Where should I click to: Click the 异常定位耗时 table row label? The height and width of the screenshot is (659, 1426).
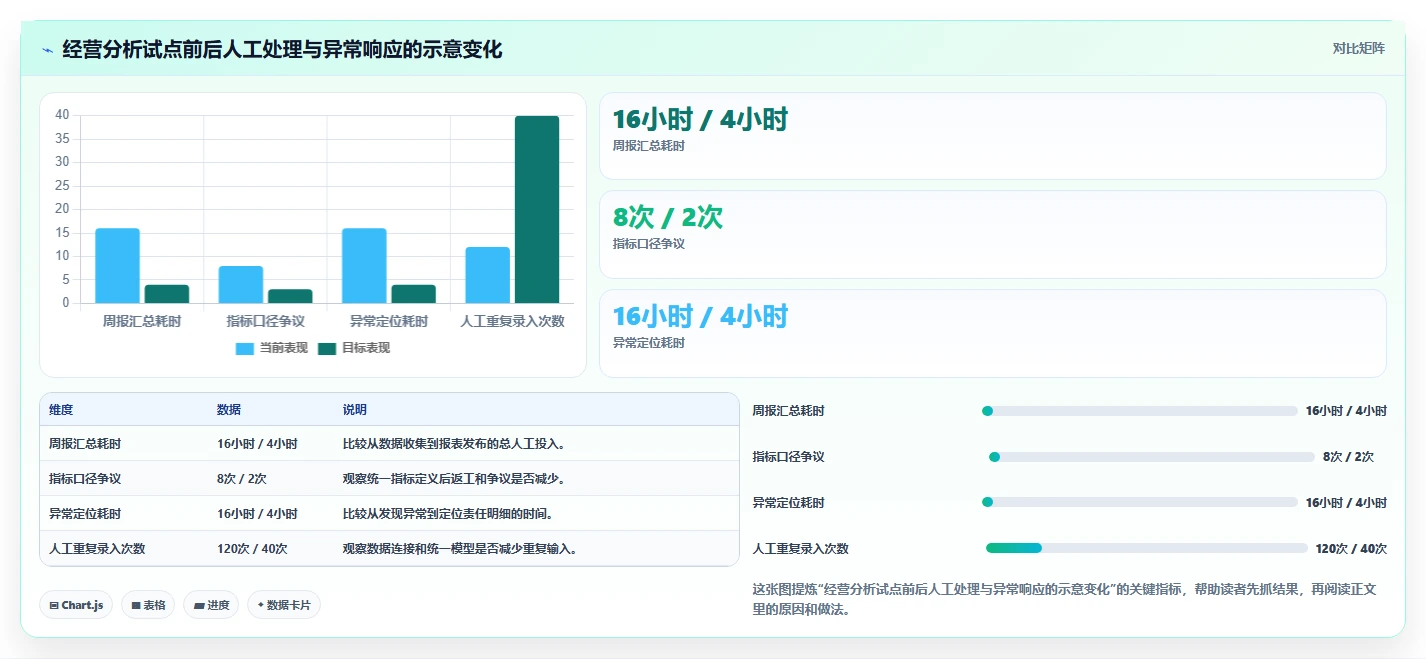tap(85, 514)
